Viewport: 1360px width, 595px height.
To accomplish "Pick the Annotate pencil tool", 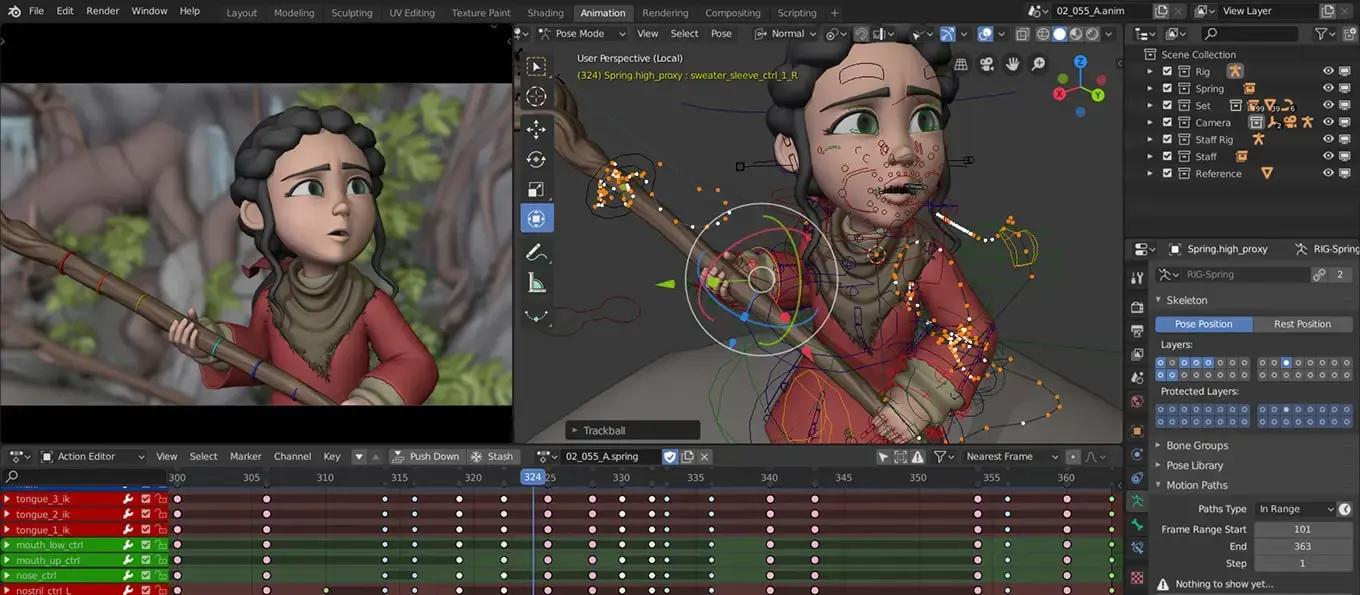I will pos(536,252).
